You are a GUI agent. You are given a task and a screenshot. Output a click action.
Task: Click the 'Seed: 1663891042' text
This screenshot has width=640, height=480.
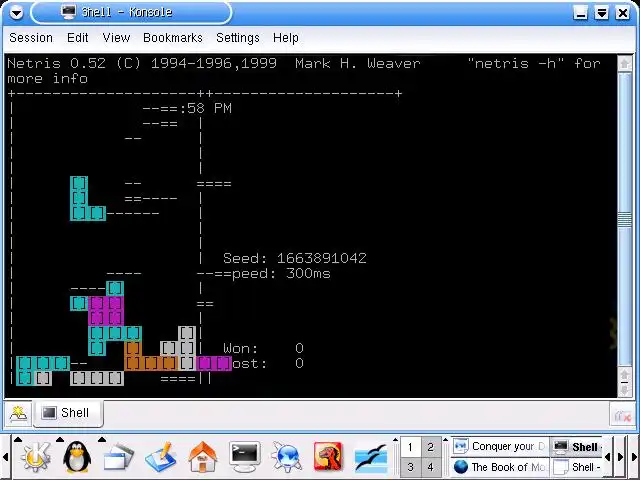point(295,258)
